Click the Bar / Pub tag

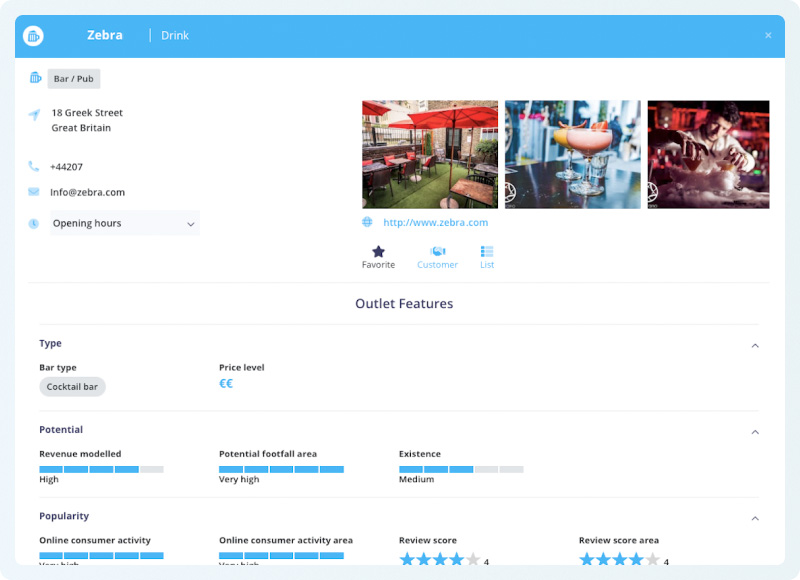coord(74,79)
